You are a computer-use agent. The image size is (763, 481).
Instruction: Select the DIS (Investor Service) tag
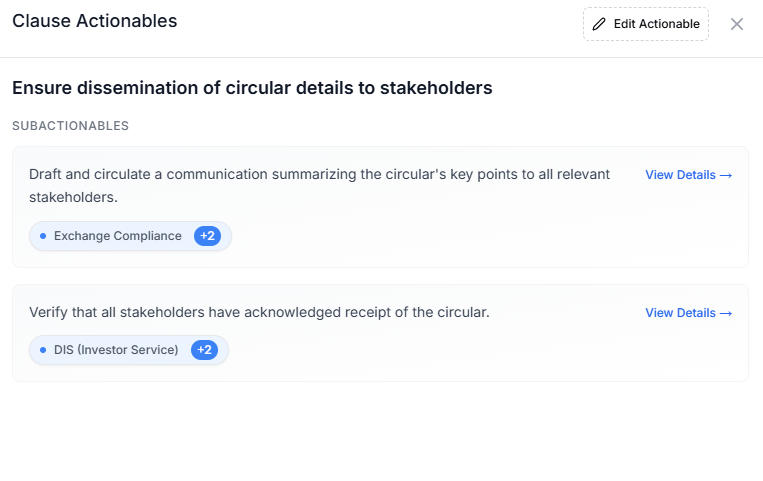pos(116,350)
